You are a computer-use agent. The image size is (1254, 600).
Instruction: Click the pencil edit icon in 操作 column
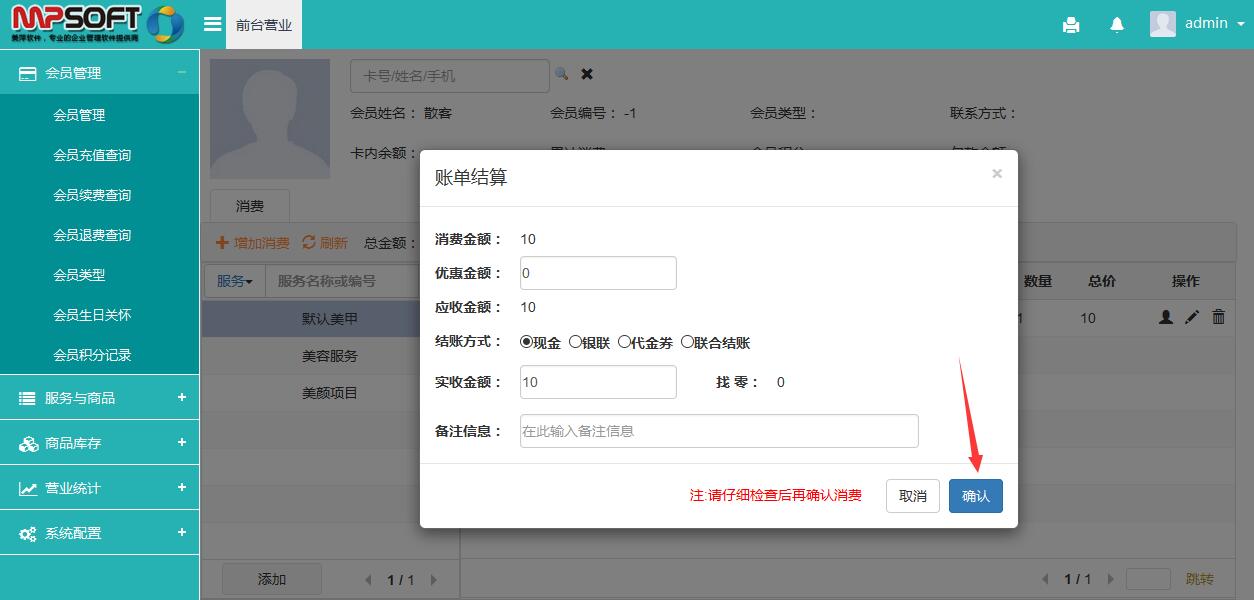pos(1192,317)
